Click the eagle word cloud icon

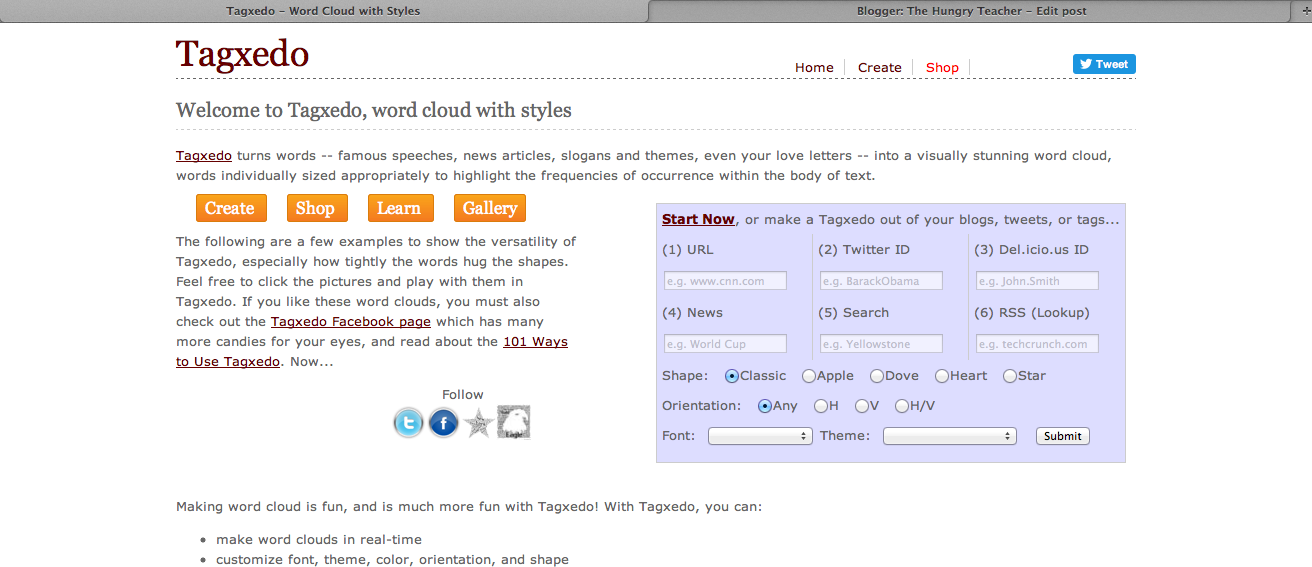click(514, 422)
